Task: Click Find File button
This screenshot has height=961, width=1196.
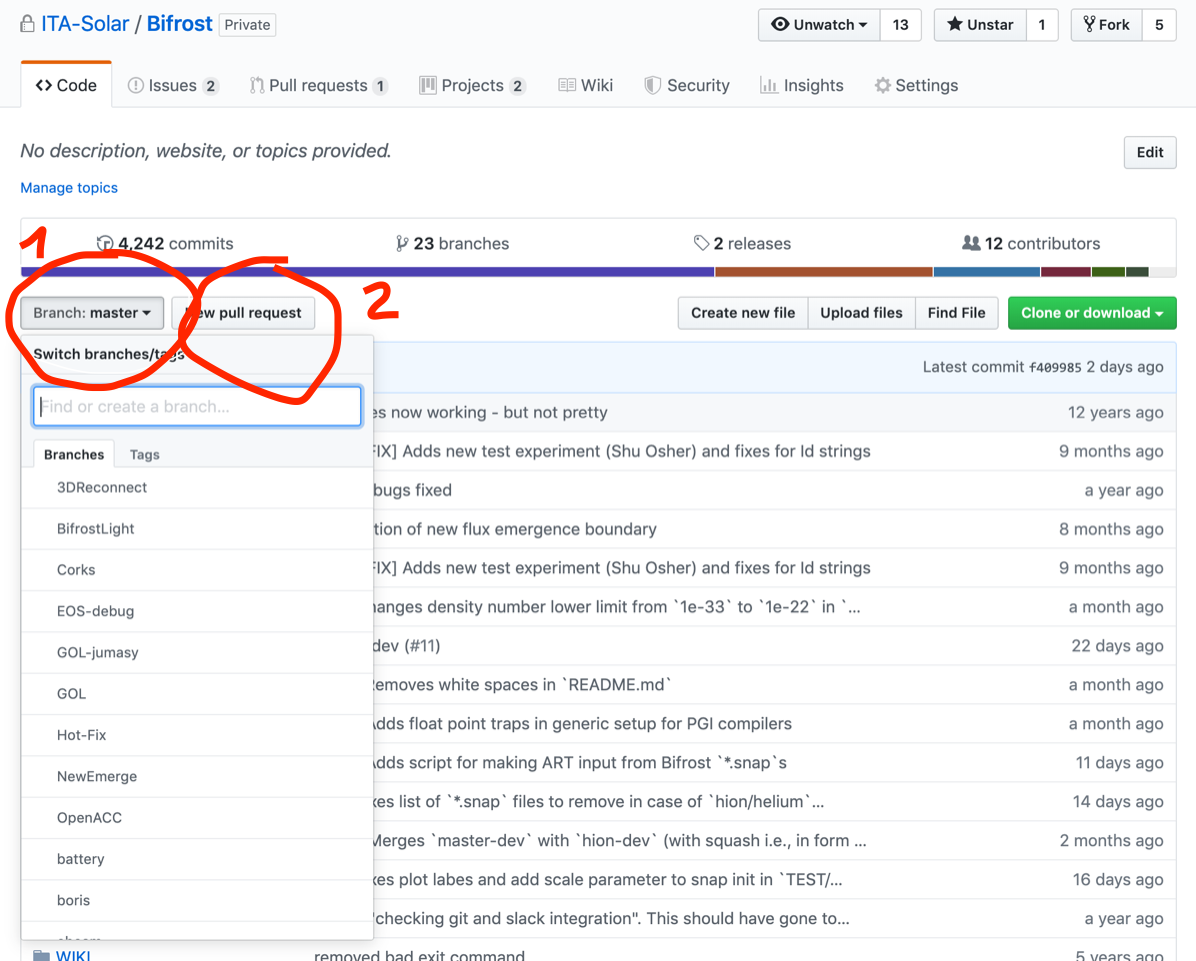Action: click(956, 313)
